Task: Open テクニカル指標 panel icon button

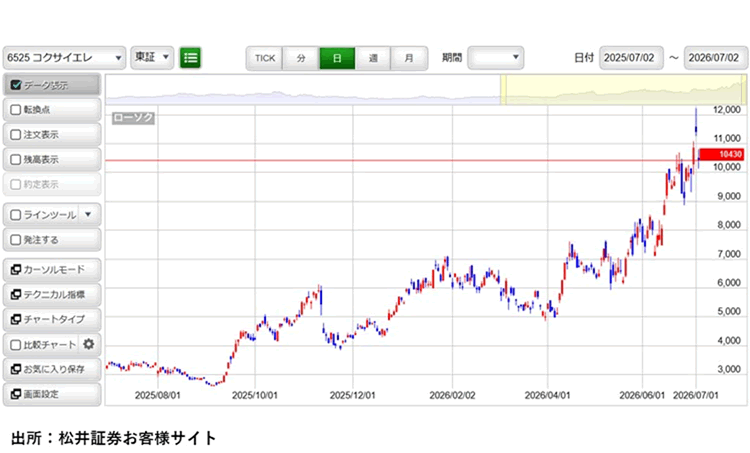Action: tap(52, 295)
